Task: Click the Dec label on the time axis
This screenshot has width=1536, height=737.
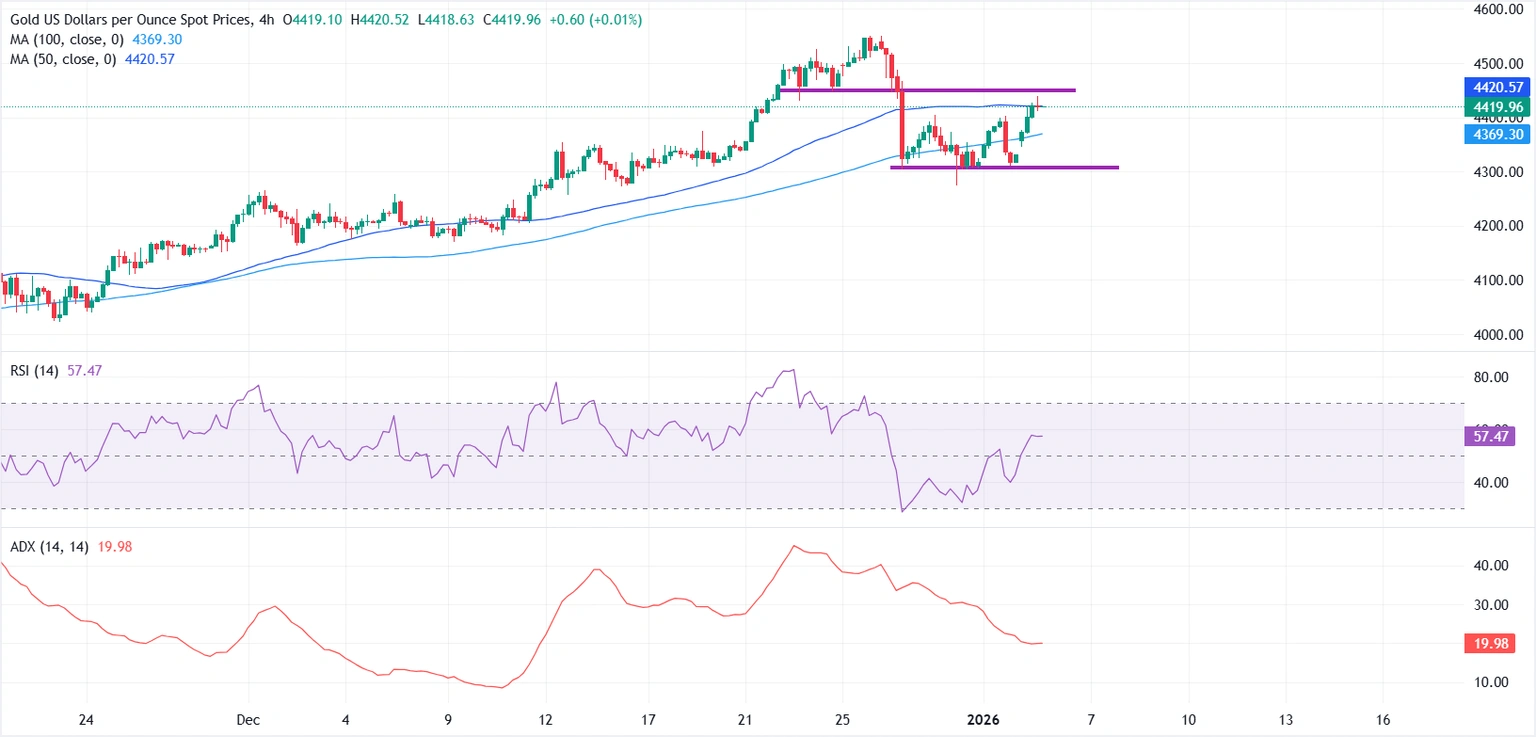Action: (249, 720)
